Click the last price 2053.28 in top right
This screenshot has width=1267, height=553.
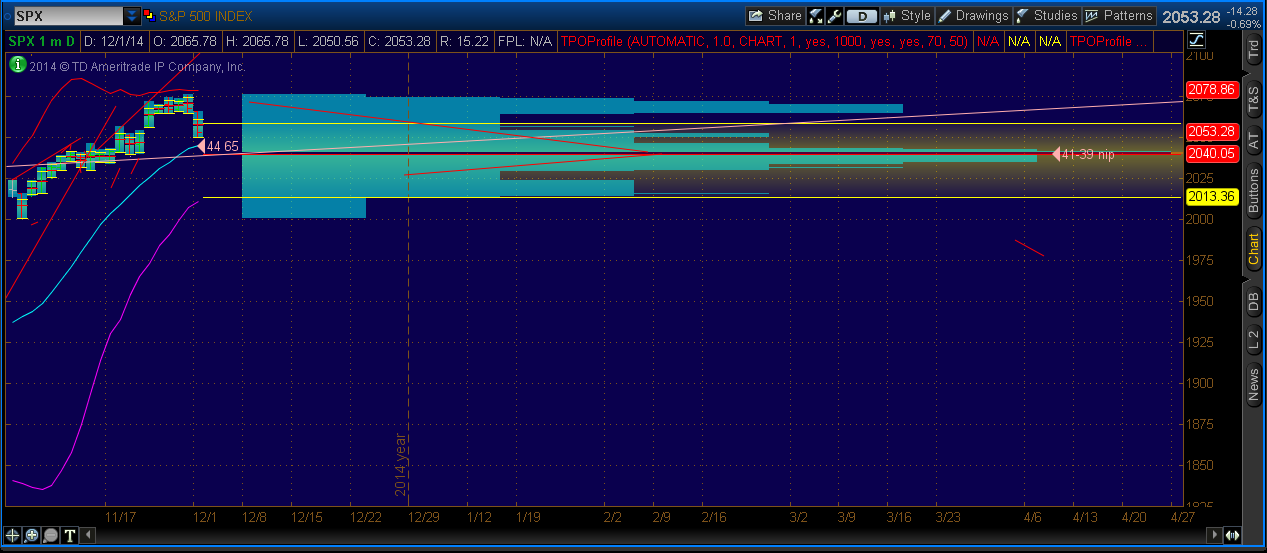tap(1191, 17)
